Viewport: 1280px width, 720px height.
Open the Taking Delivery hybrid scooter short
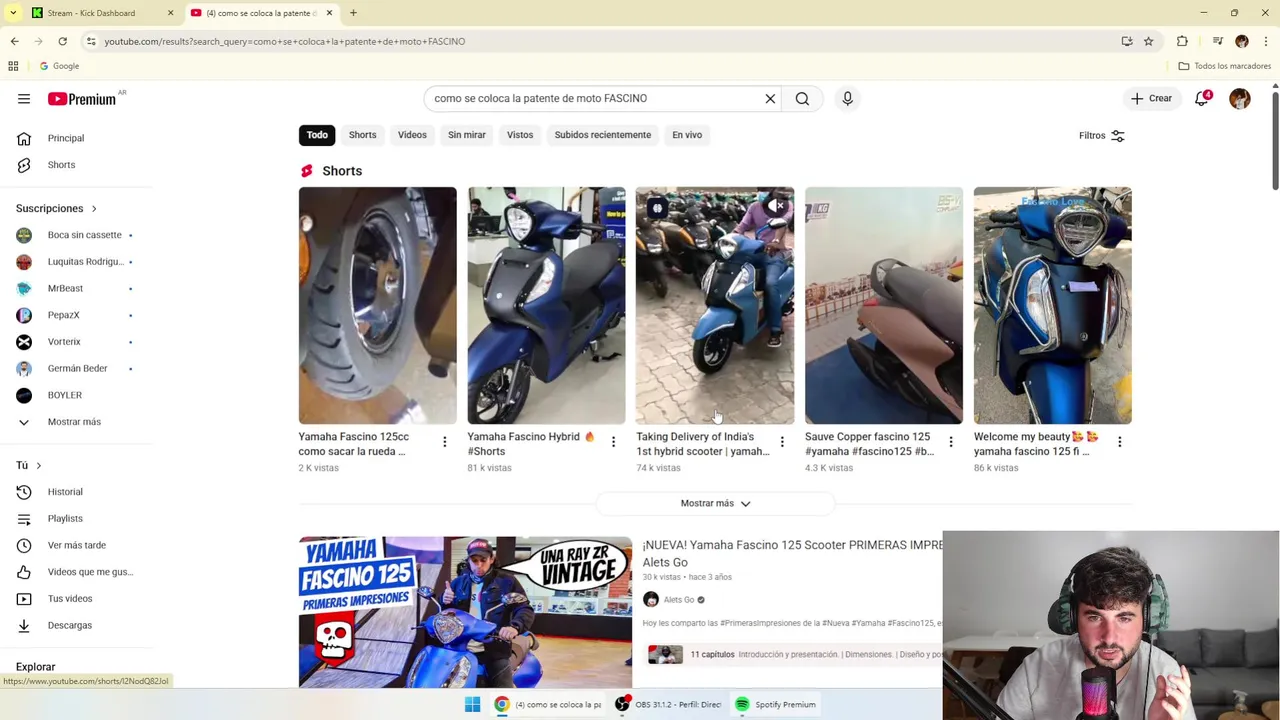(x=715, y=305)
